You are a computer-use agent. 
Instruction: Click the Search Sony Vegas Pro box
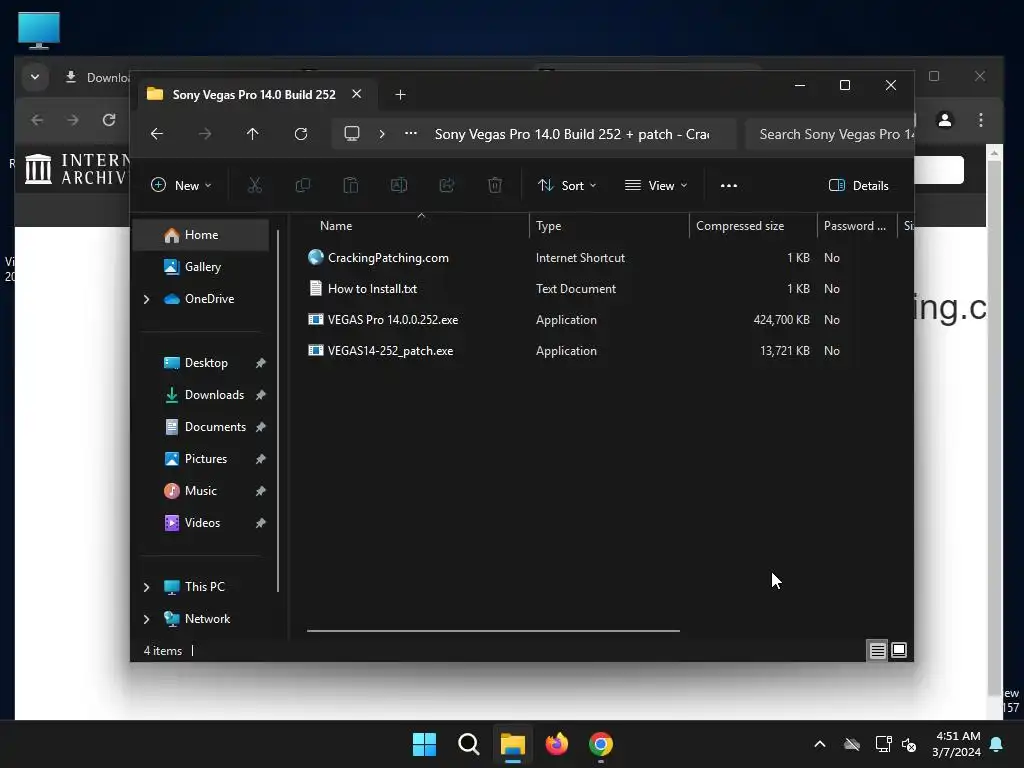point(829,134)
